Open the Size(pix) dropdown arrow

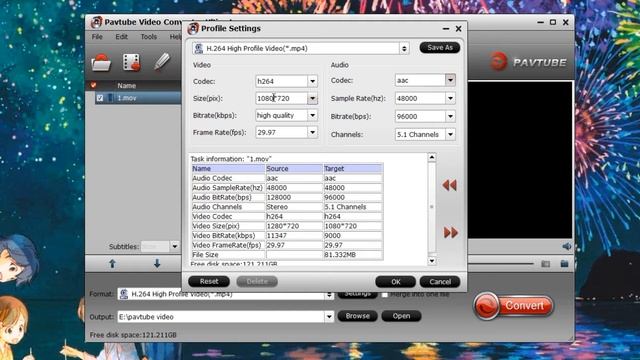point(312,98)
